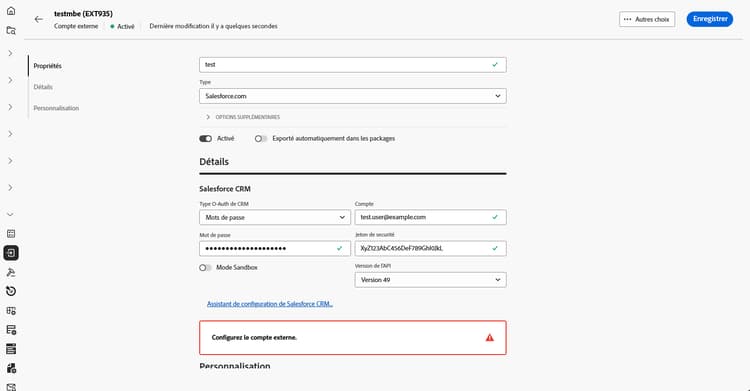The height and width of the screenshot is (391, 750).
Task: Click the checkmark in the Jeton de sécurité field
Action: (x=495, y=248)
